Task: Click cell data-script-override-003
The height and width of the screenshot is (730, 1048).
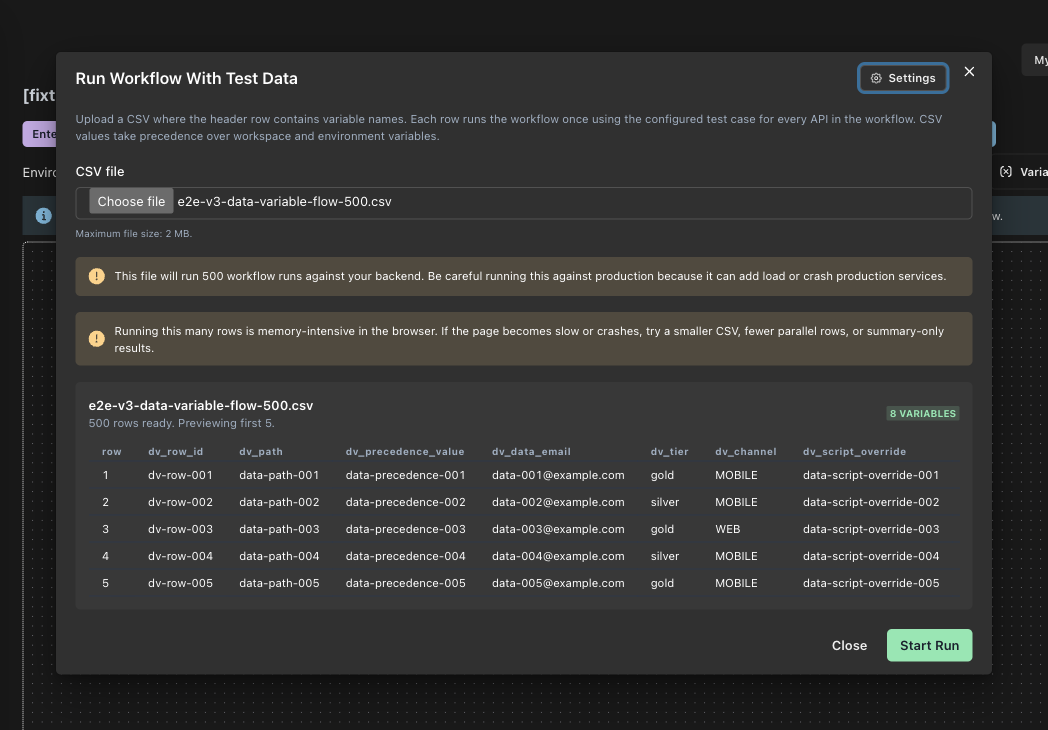Action: 870,529
